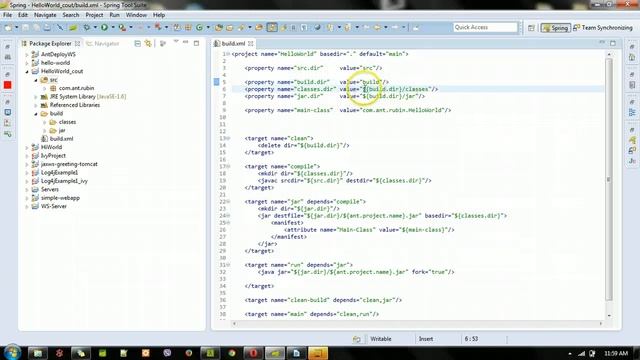Maximize the Package Explorer view
The width and height of the screenshot is (640, 360).
pos(196,43)
